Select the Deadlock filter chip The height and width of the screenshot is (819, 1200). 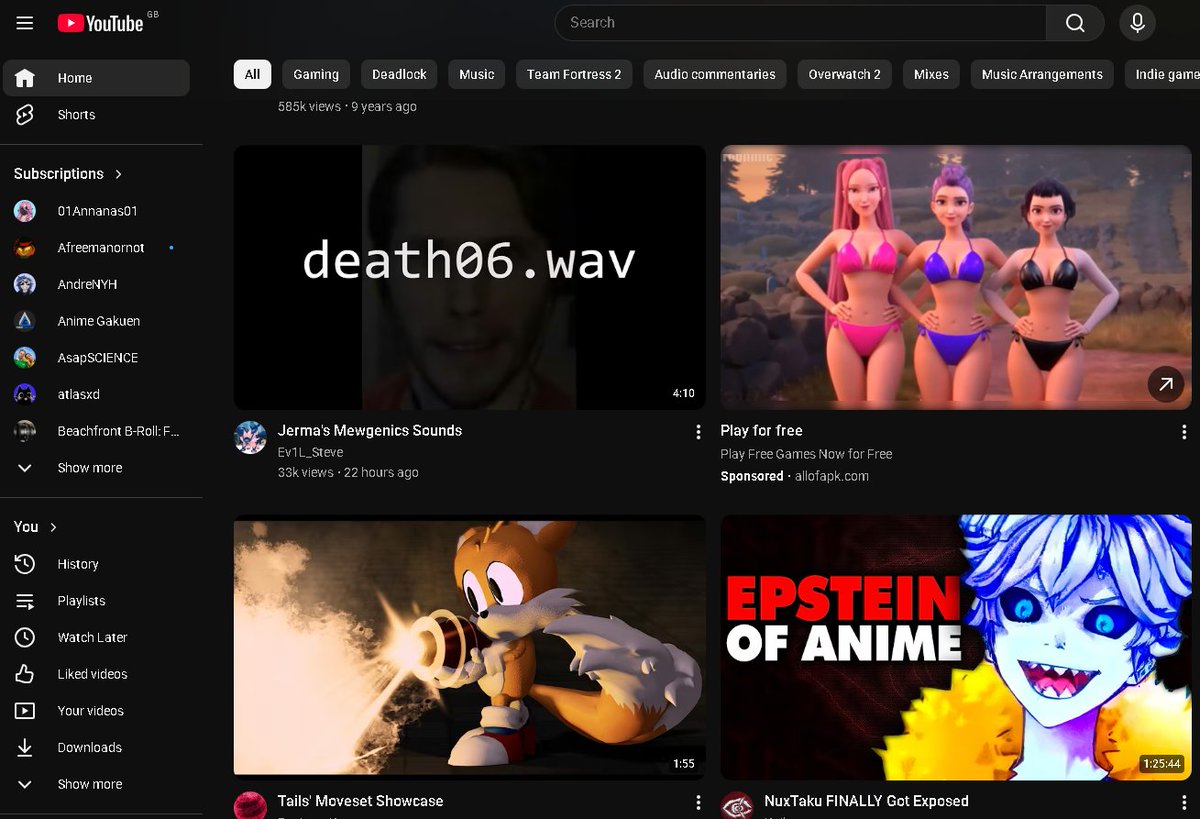[399, 74]
